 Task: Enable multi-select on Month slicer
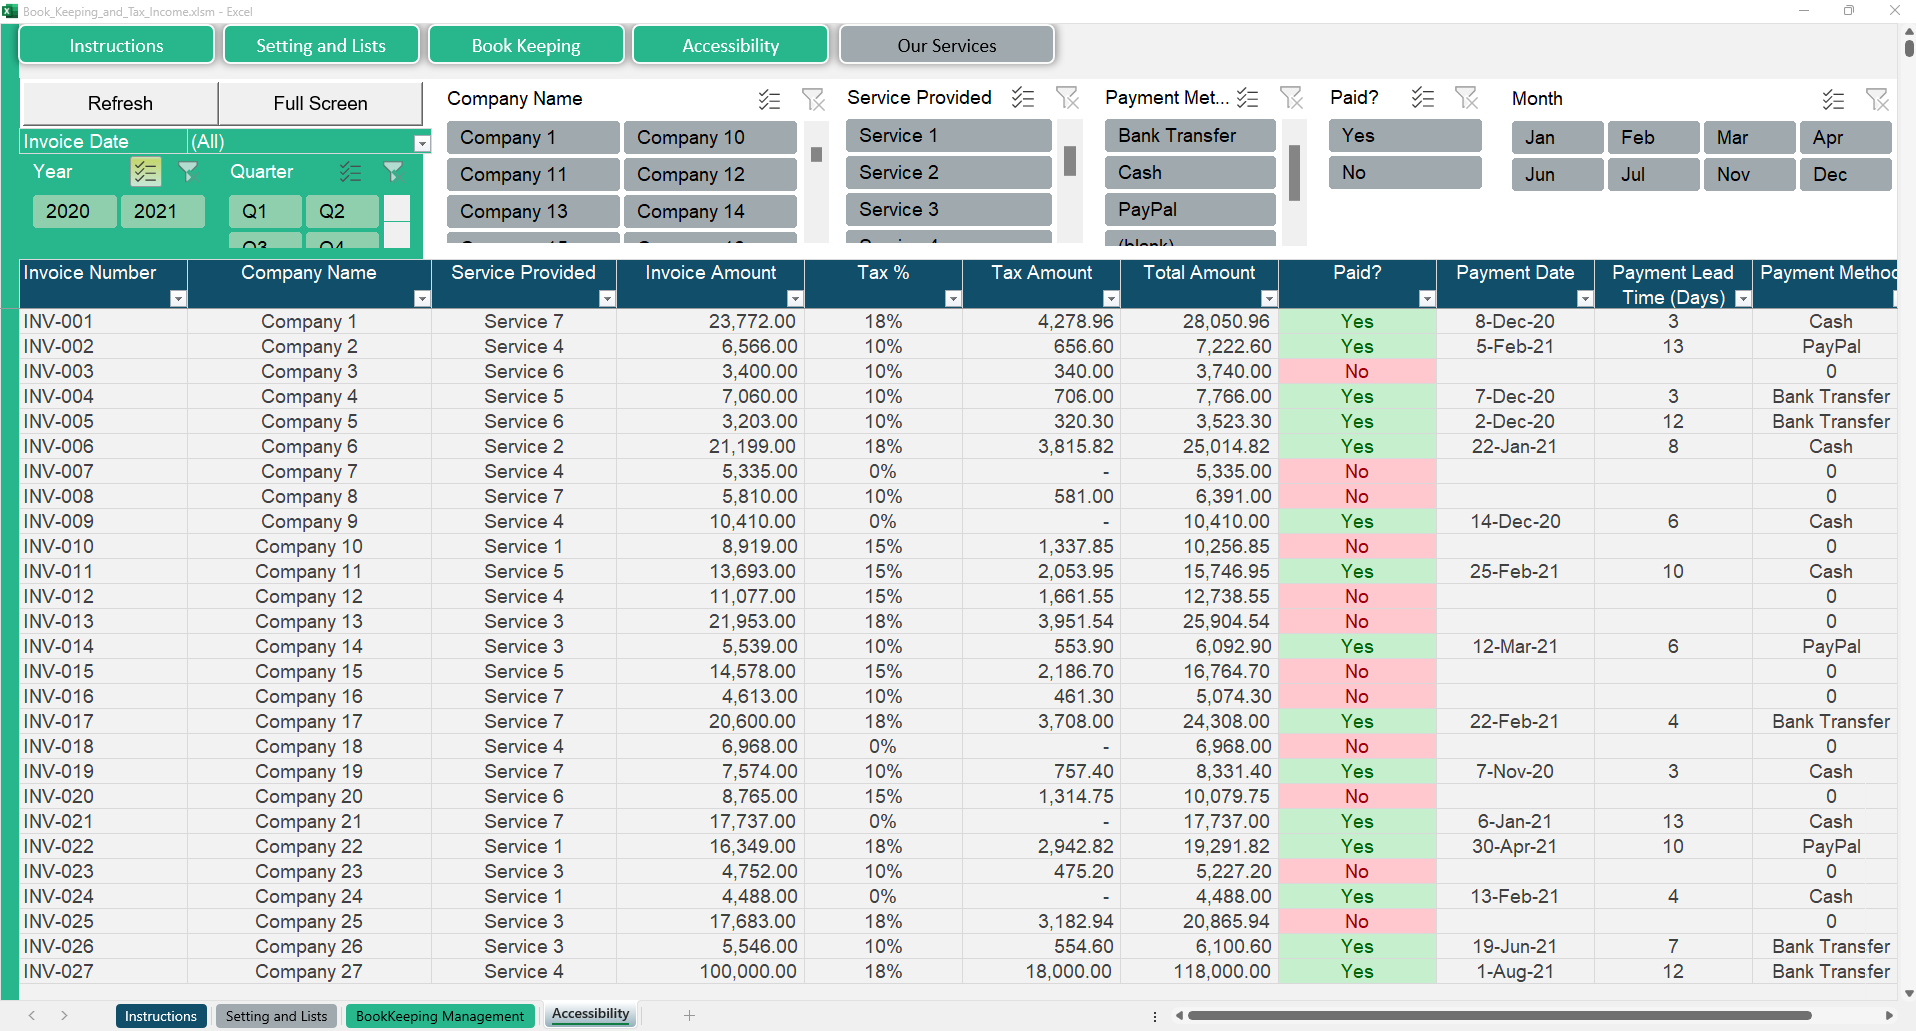point(1832,99)
